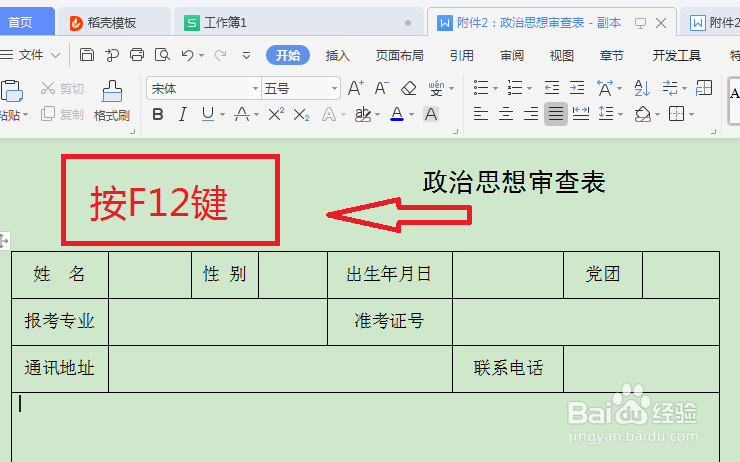
Task: Click the increase indent icon
Action: pos(577,88)
